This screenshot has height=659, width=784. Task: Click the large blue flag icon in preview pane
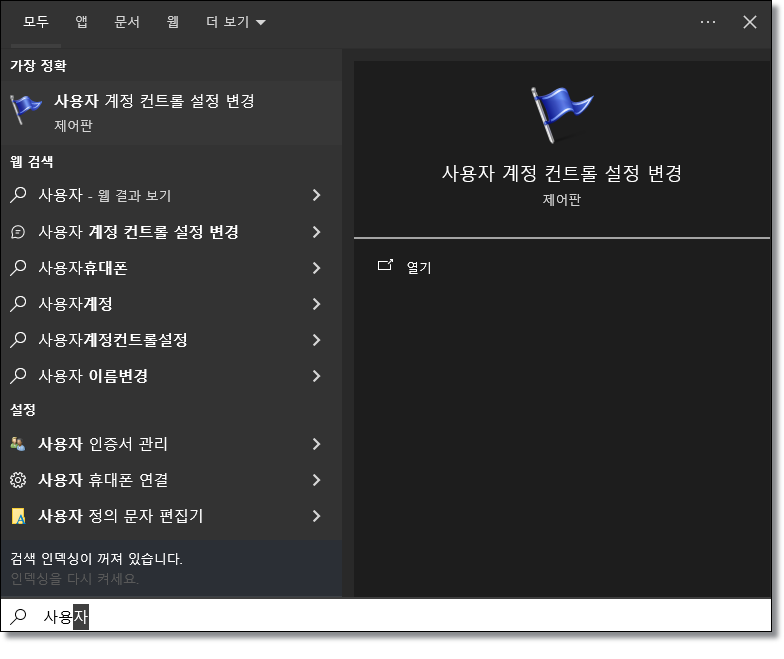click(562, 115)
